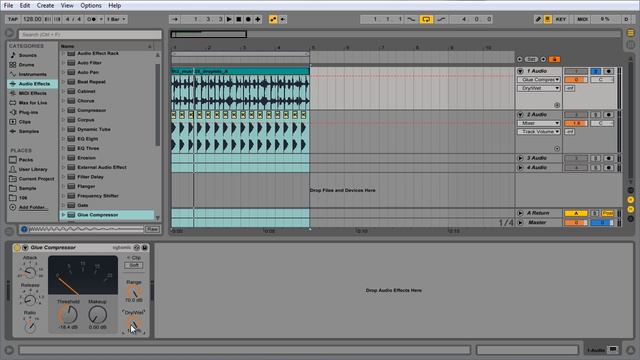Toggle solo on the 1 Audio track
The width and height of the screenshot is (640, 360).
pos(596,71)
